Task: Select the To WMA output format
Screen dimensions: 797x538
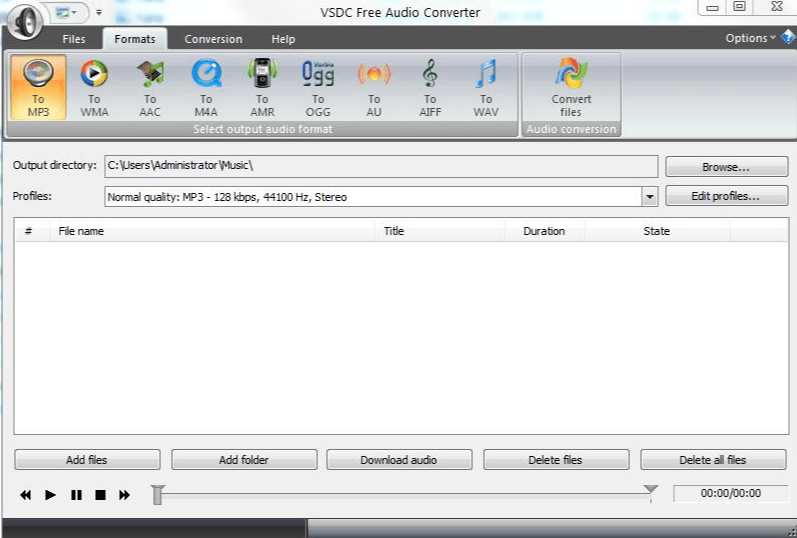Action: pos(94,87)
